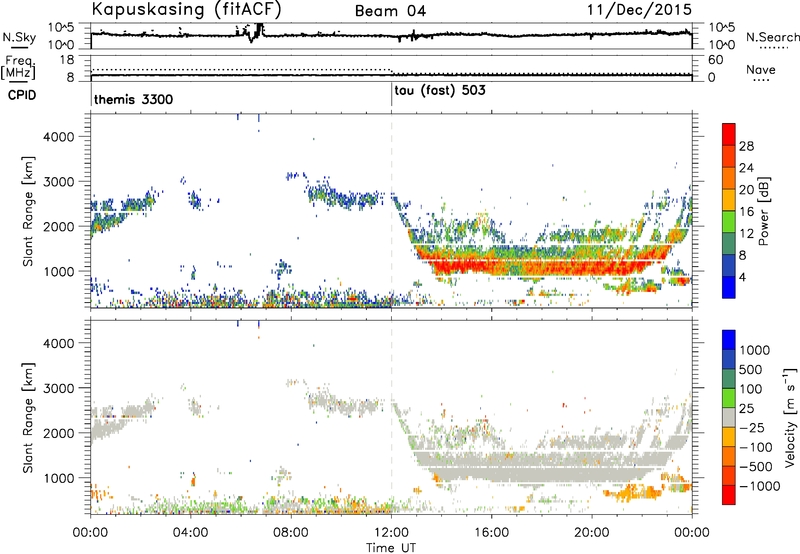Pick the blue bottom segment of the Power colorbar

pos(729,287)
